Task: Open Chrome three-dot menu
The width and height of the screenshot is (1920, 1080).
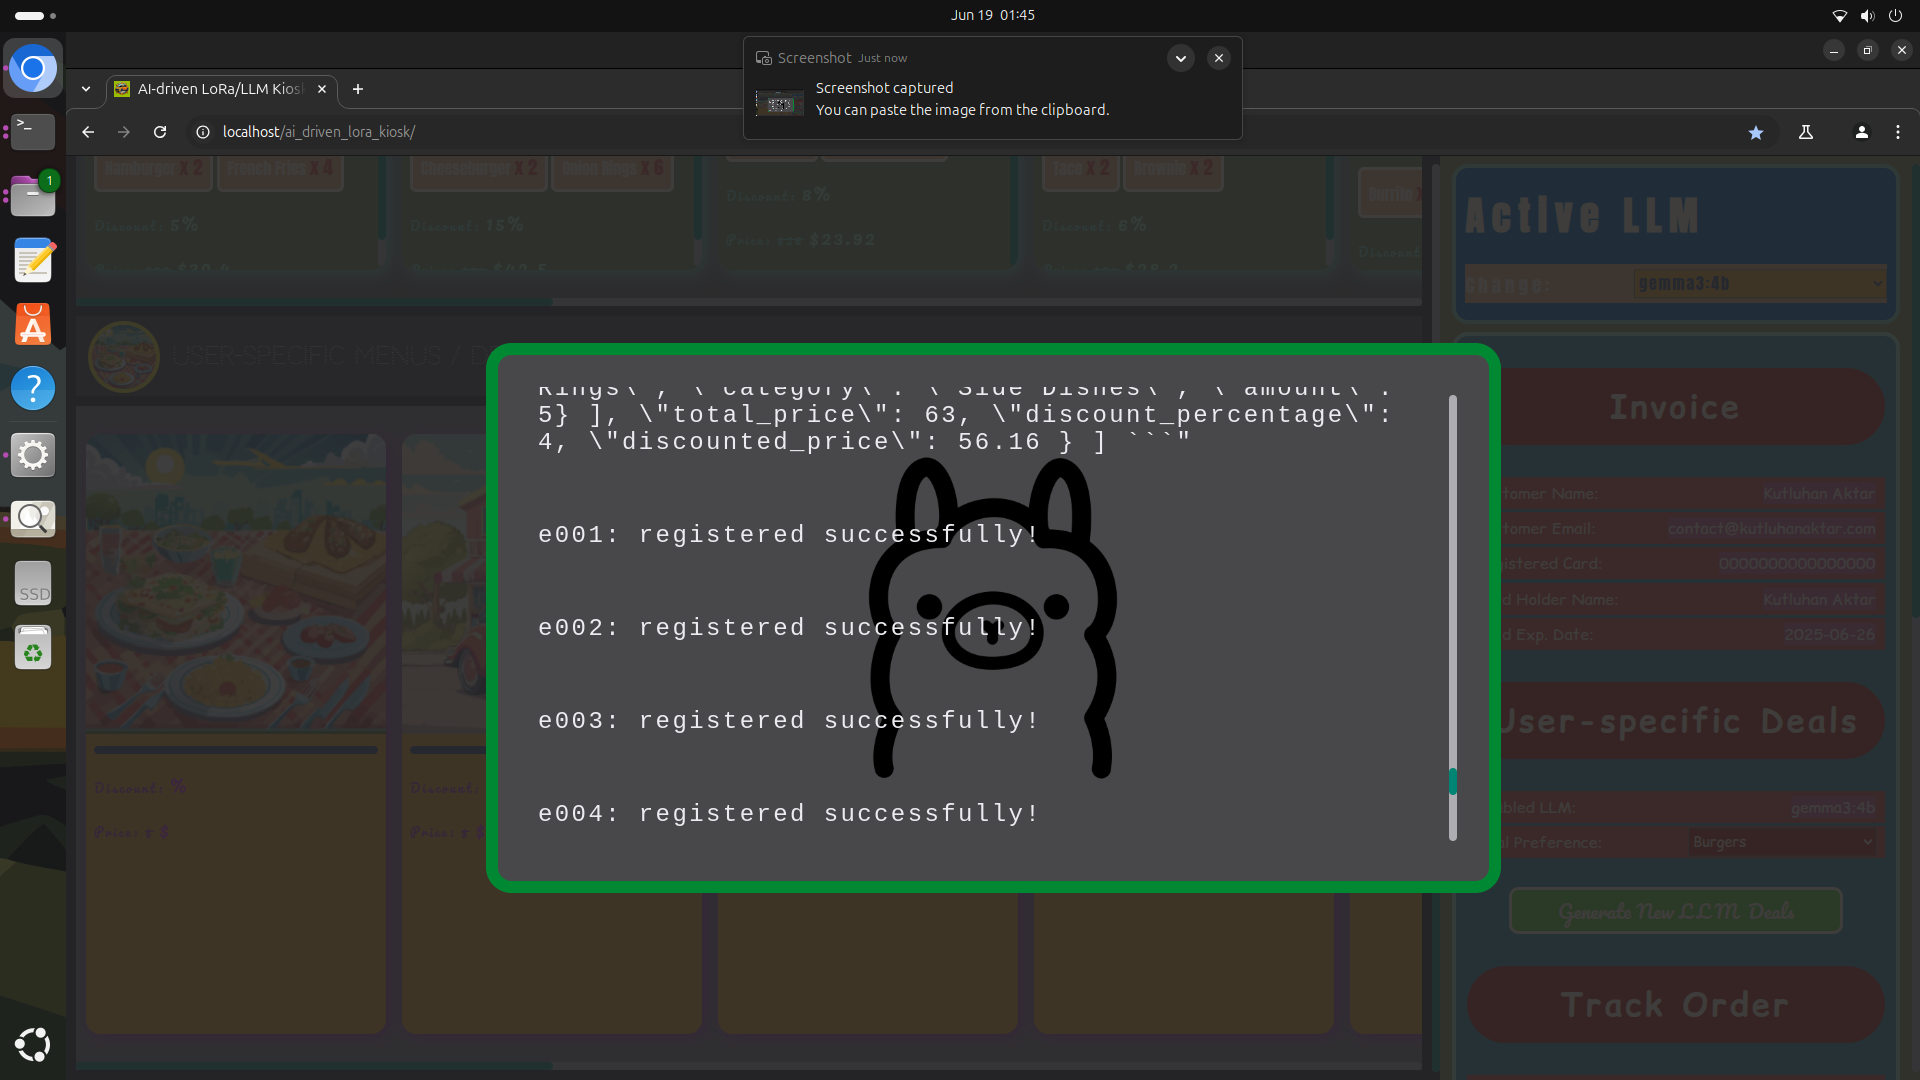Action: [x=1897, y=132]
